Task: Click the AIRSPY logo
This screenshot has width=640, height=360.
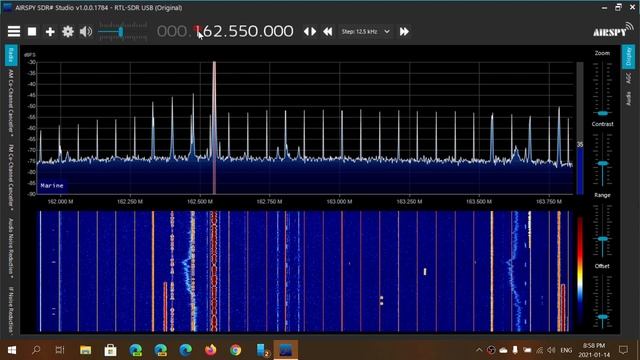Action: point(613,29)
